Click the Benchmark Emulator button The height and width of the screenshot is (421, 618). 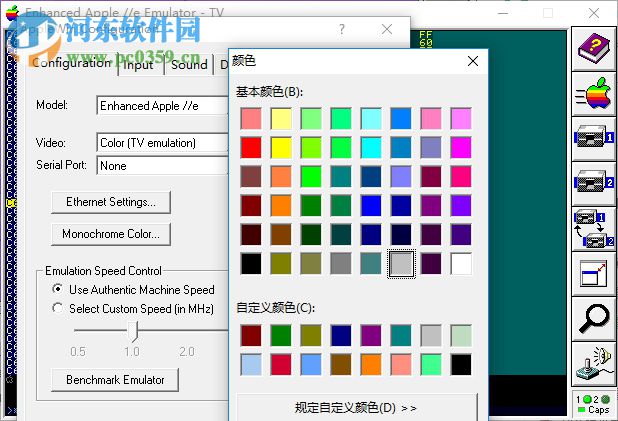click(x=115, y=380)
